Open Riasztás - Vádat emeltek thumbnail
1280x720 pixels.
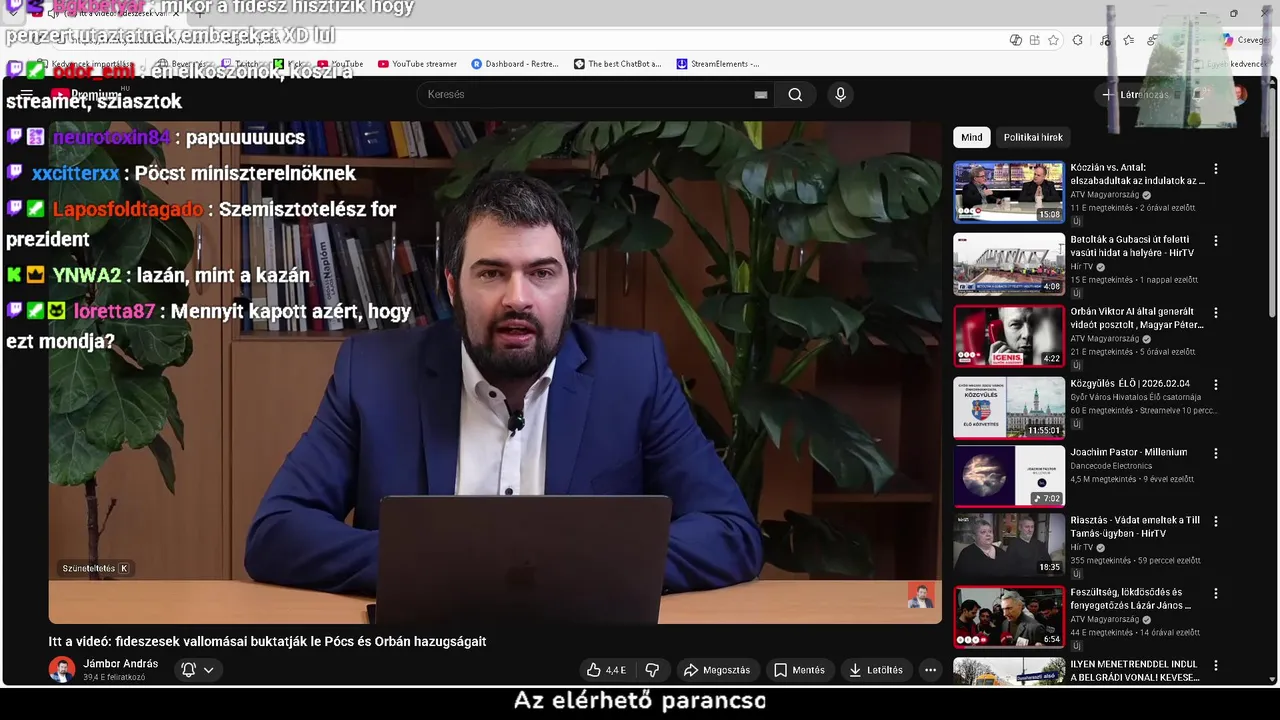(x=1009, y=544)
